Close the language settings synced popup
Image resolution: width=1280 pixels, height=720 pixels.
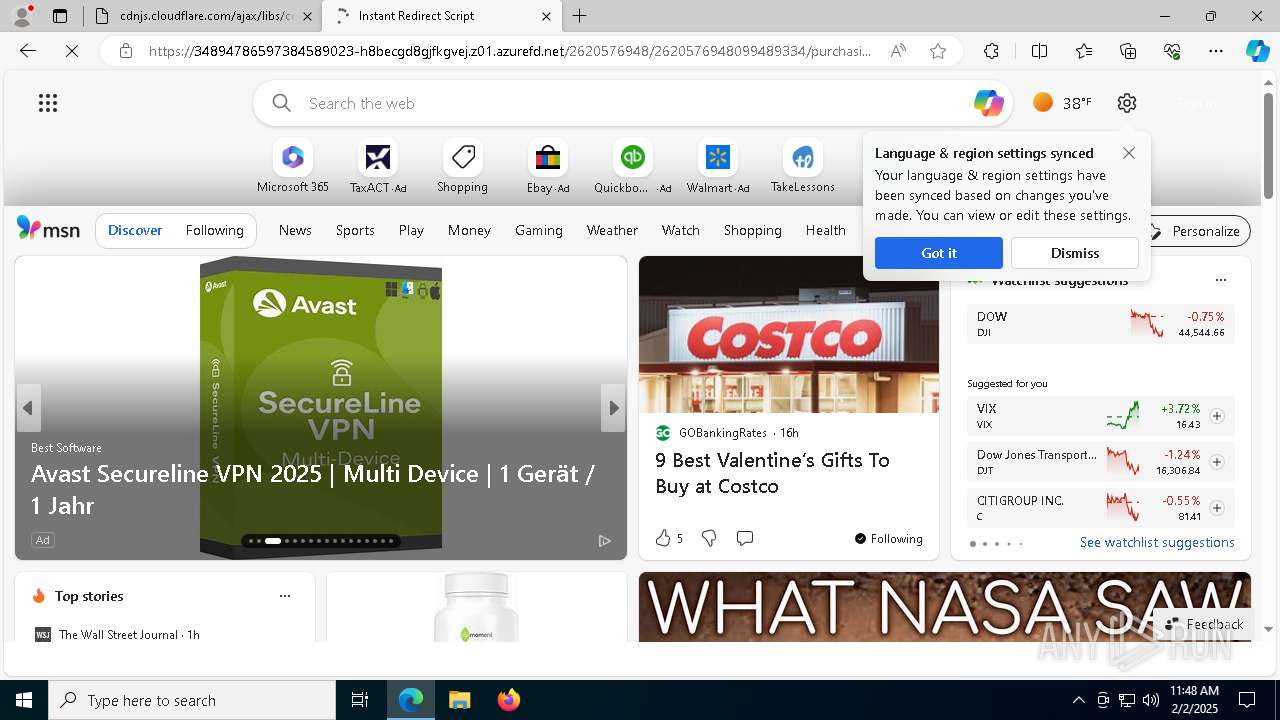(1129, 153)
